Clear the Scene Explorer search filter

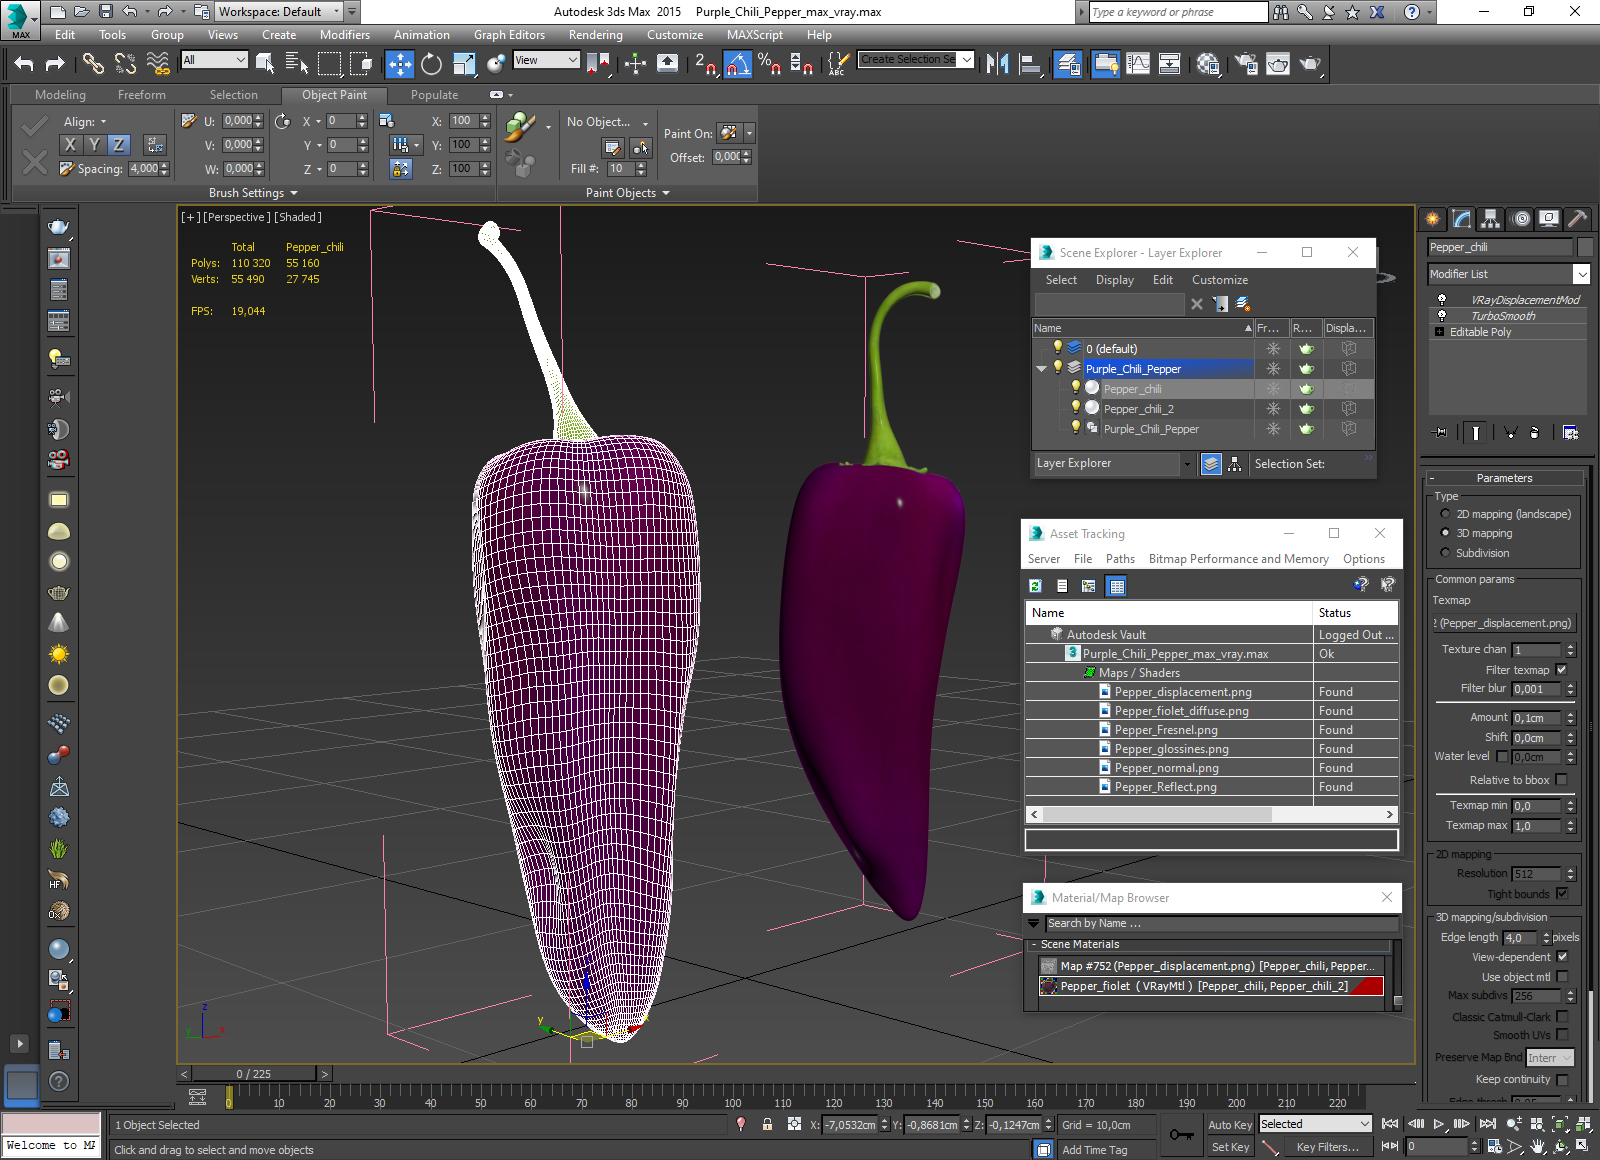[x=1197, y=304]
